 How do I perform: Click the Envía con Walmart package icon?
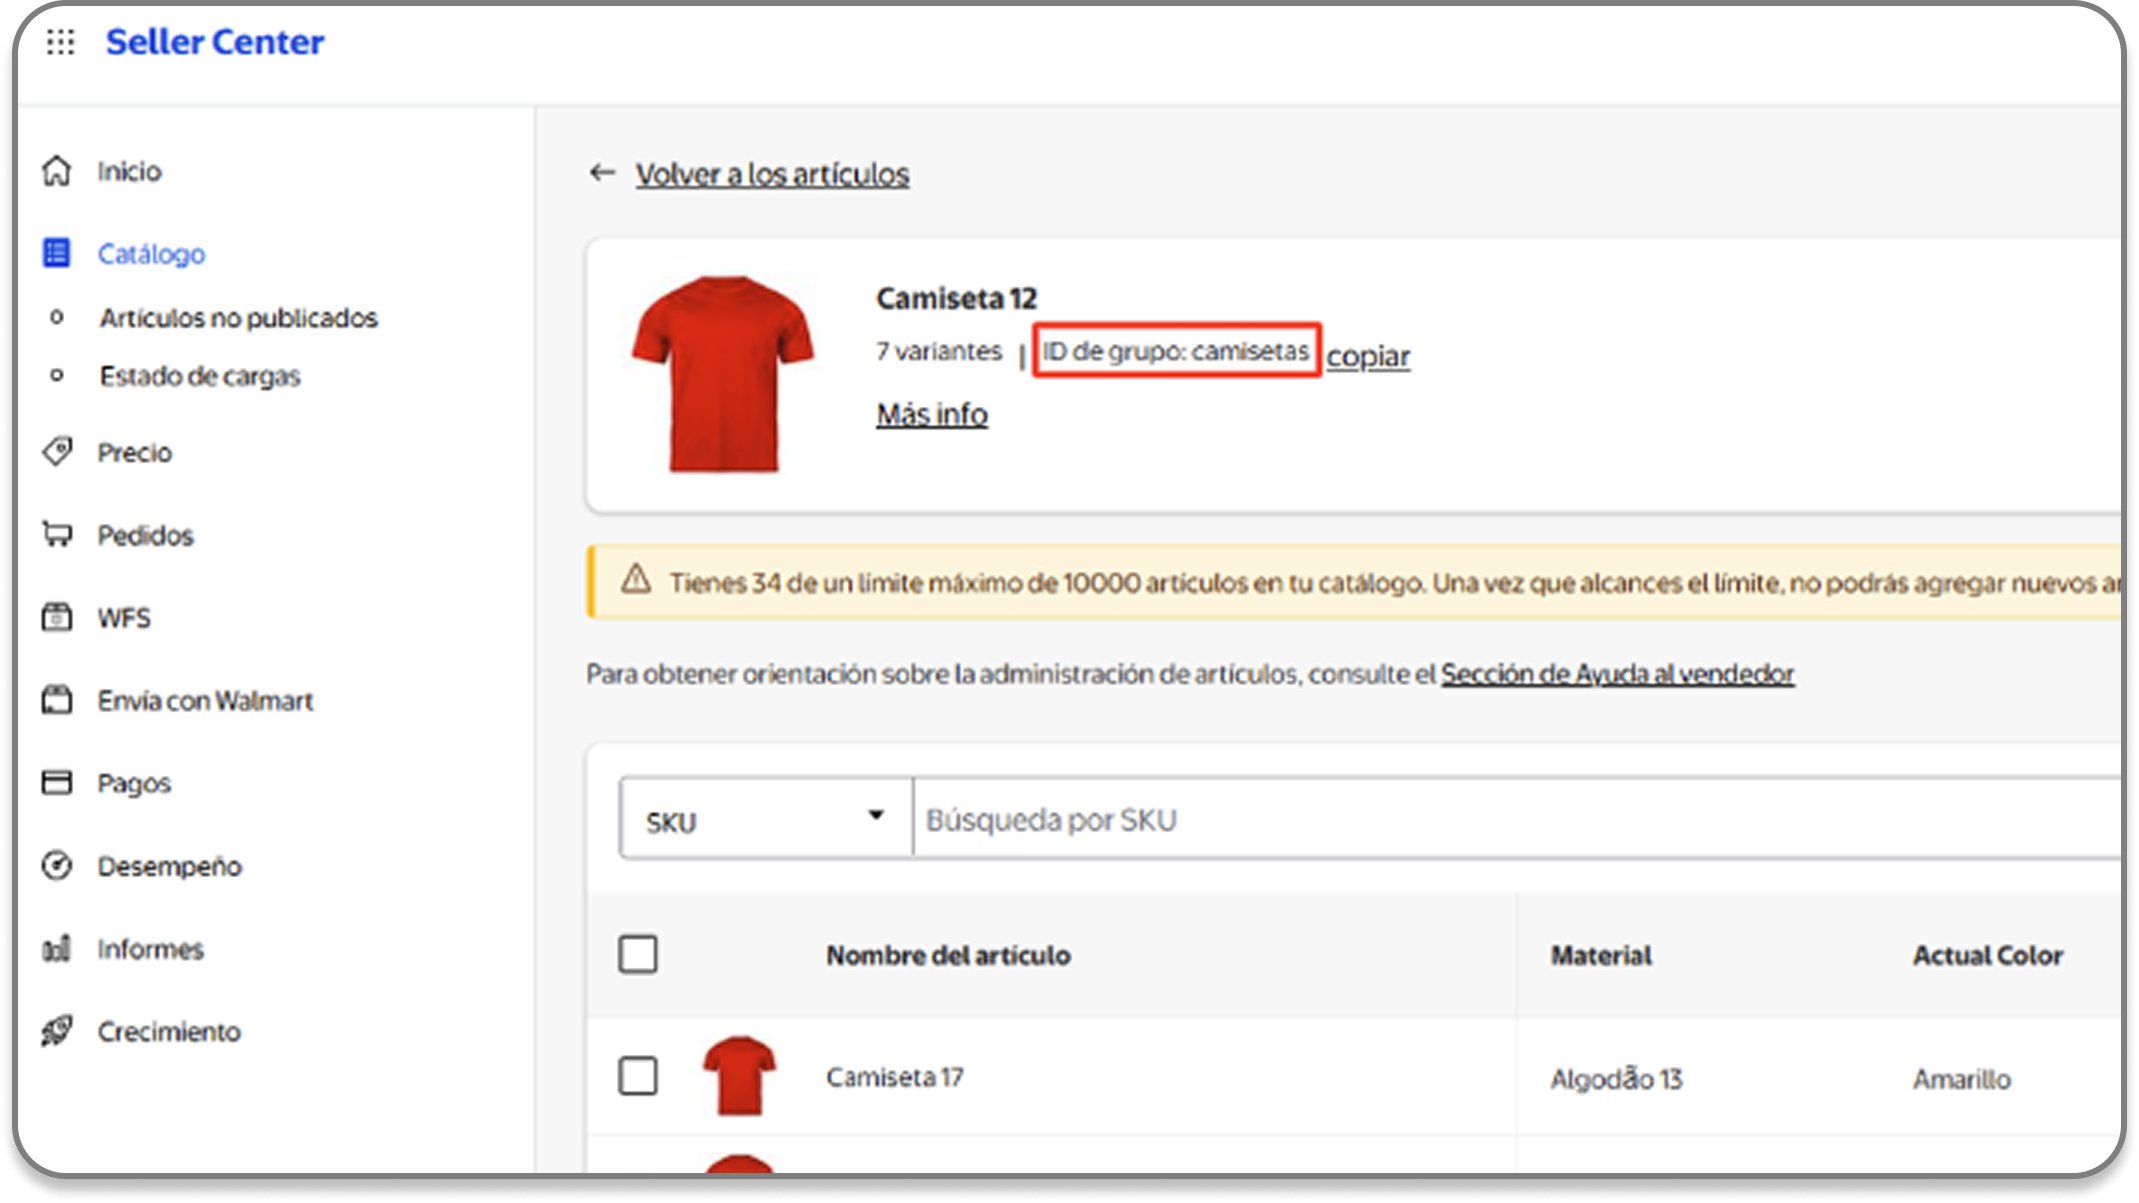[57, 700]
